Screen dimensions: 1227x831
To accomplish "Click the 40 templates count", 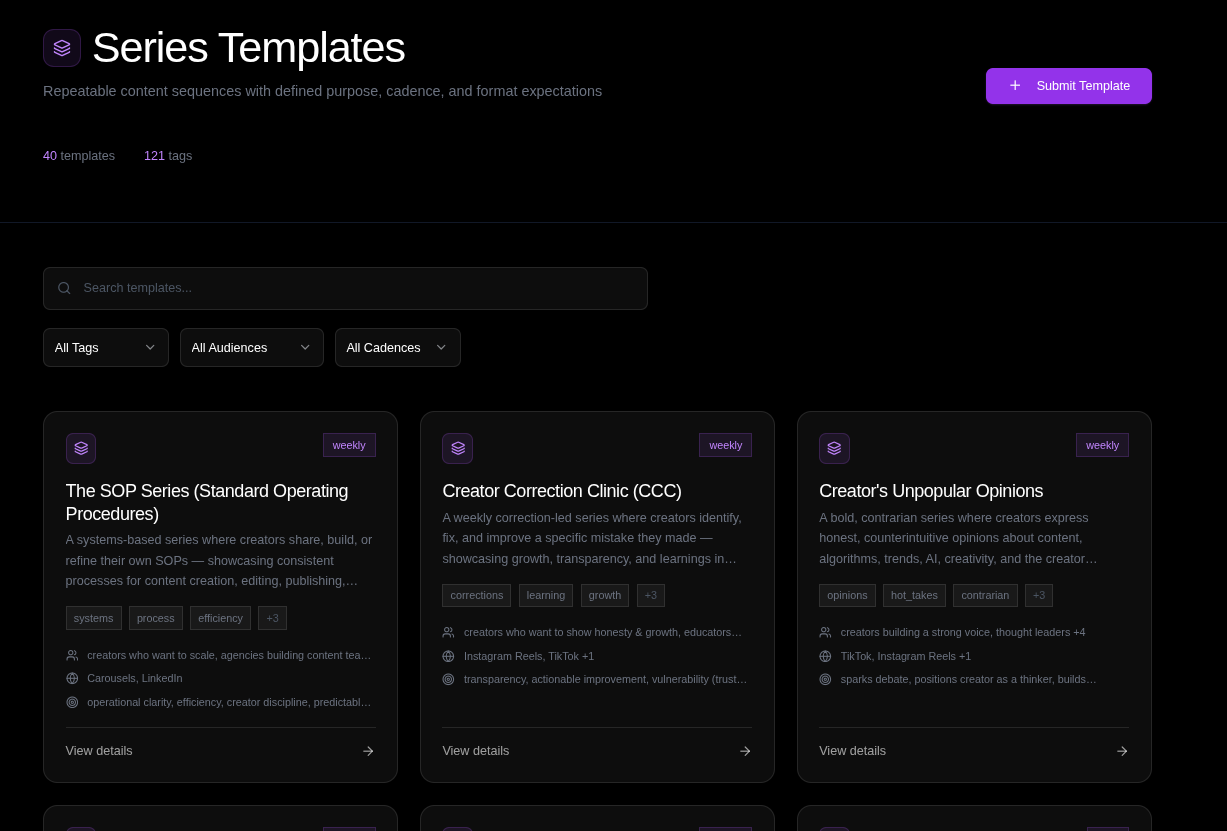I will coord(79,156).
